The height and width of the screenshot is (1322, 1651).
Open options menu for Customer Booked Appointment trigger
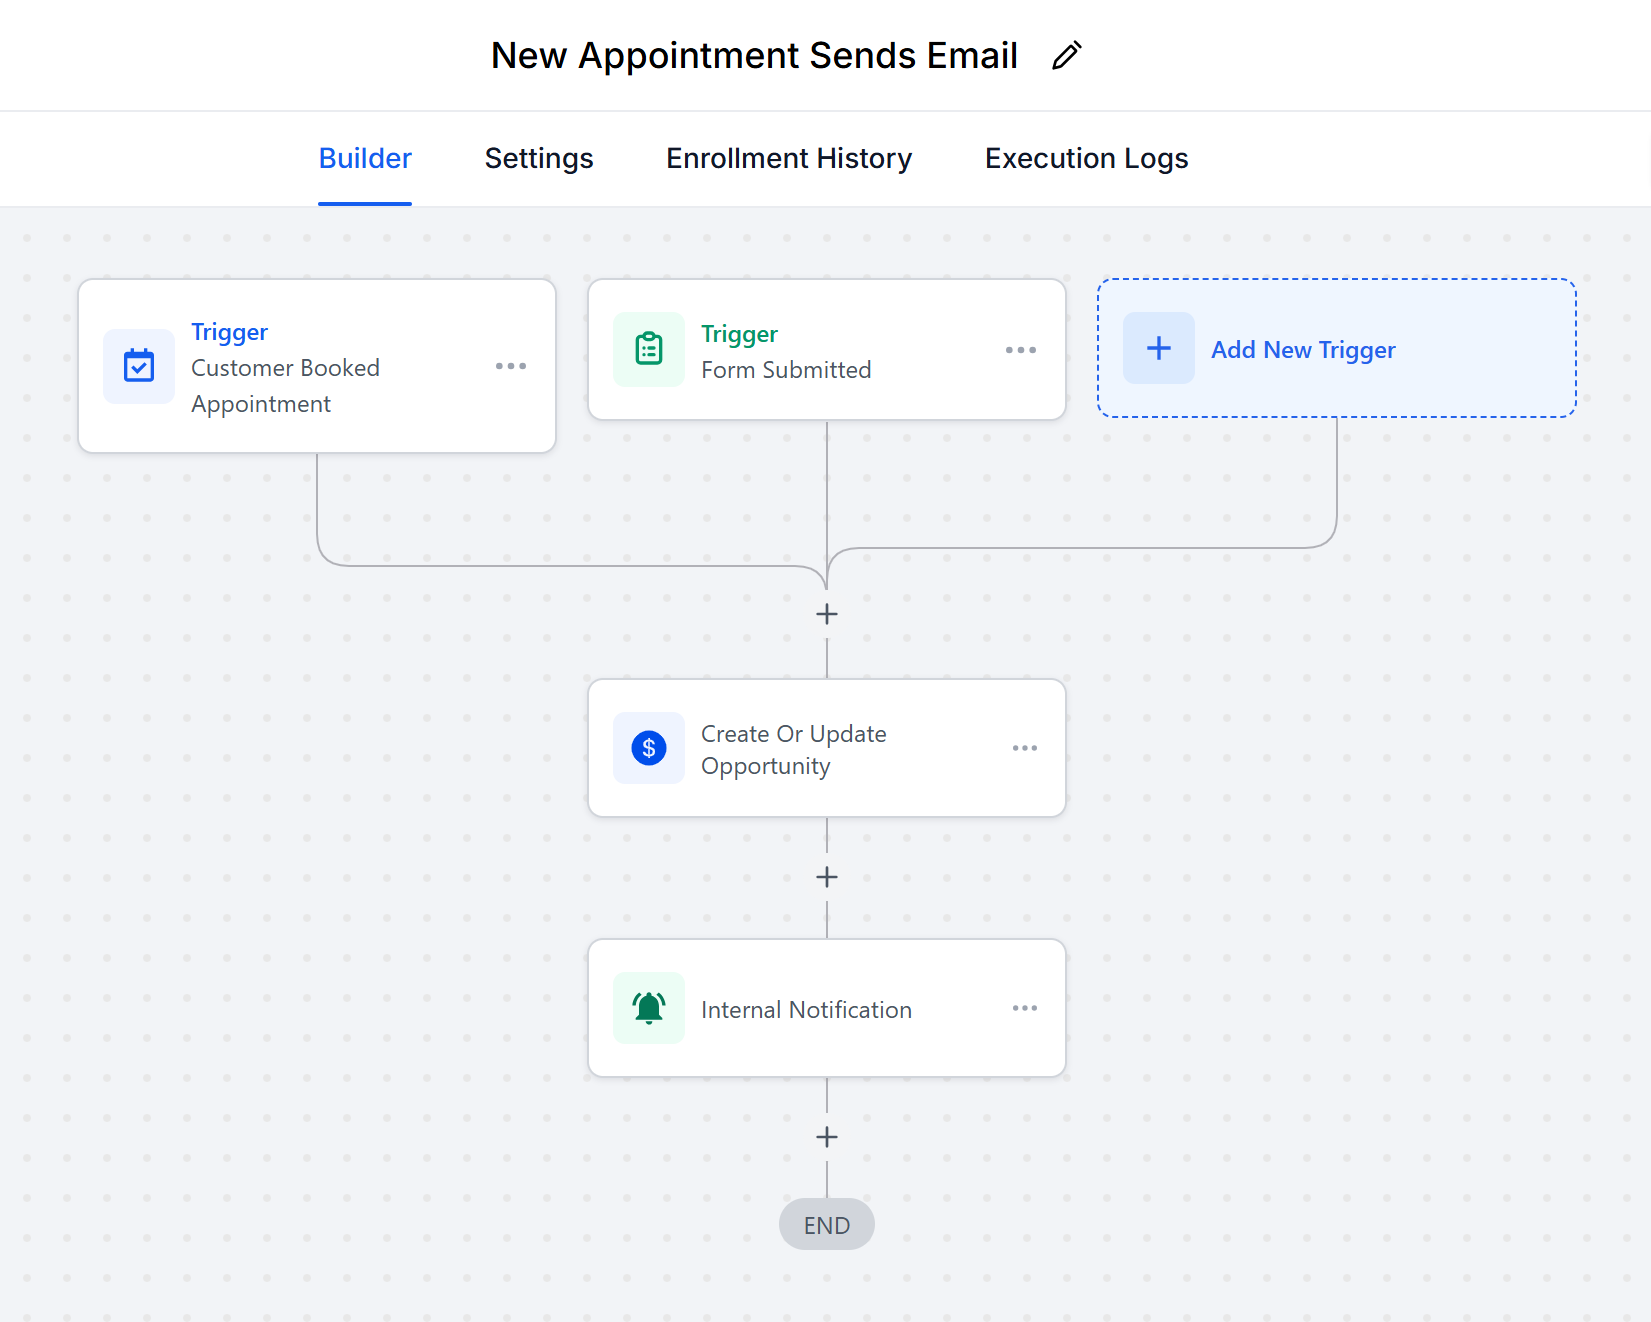(x=511, y=366)
